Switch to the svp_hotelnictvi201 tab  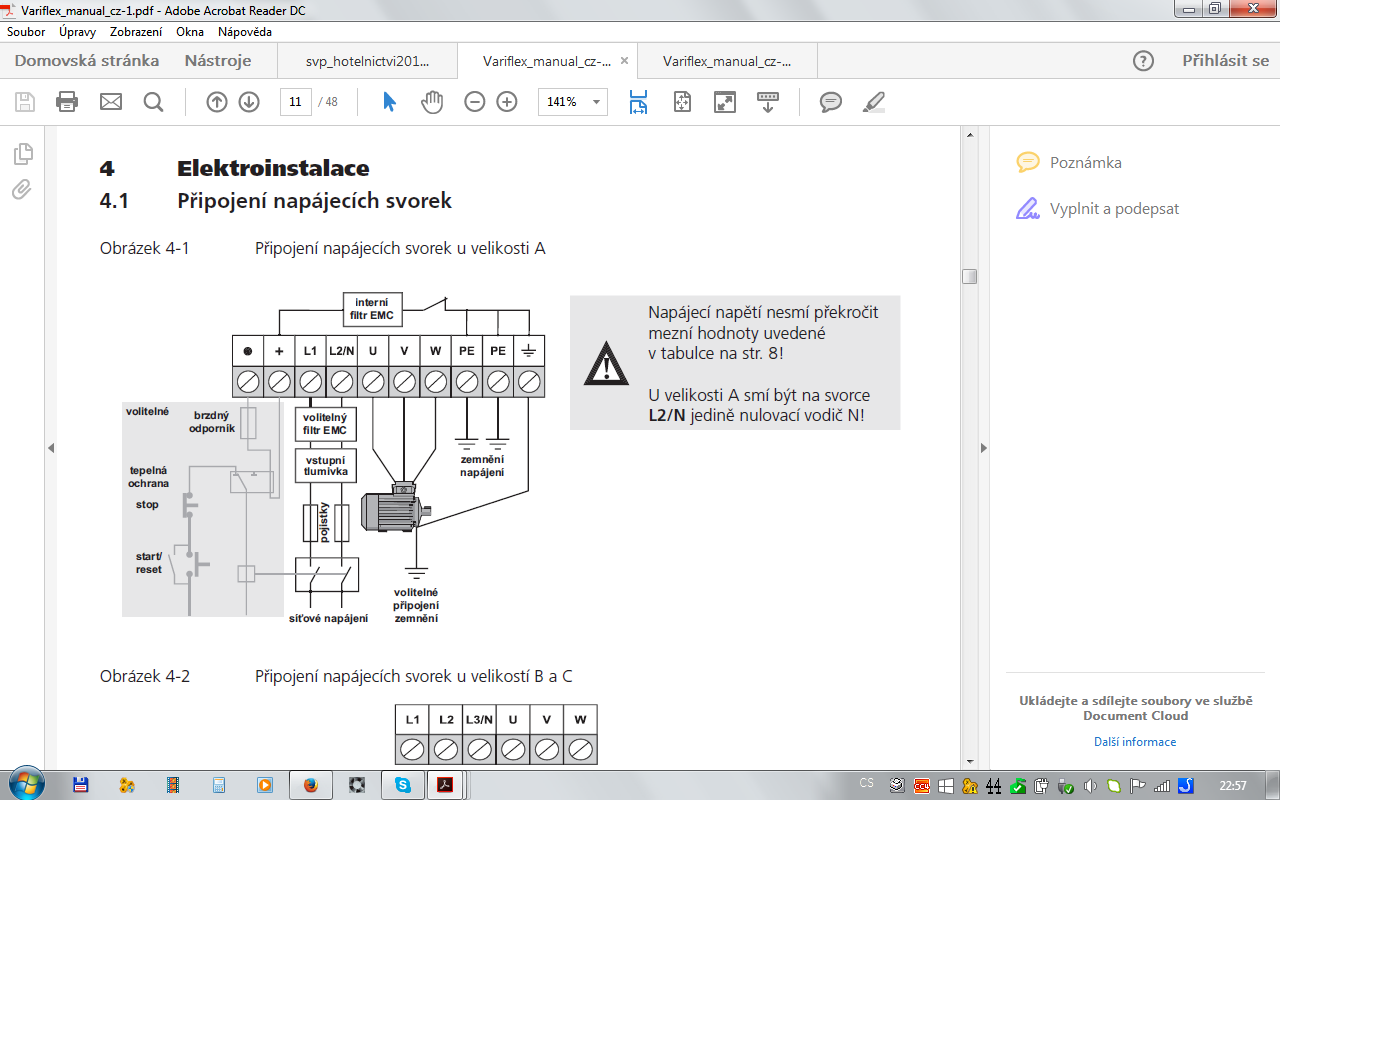[367, 61]
